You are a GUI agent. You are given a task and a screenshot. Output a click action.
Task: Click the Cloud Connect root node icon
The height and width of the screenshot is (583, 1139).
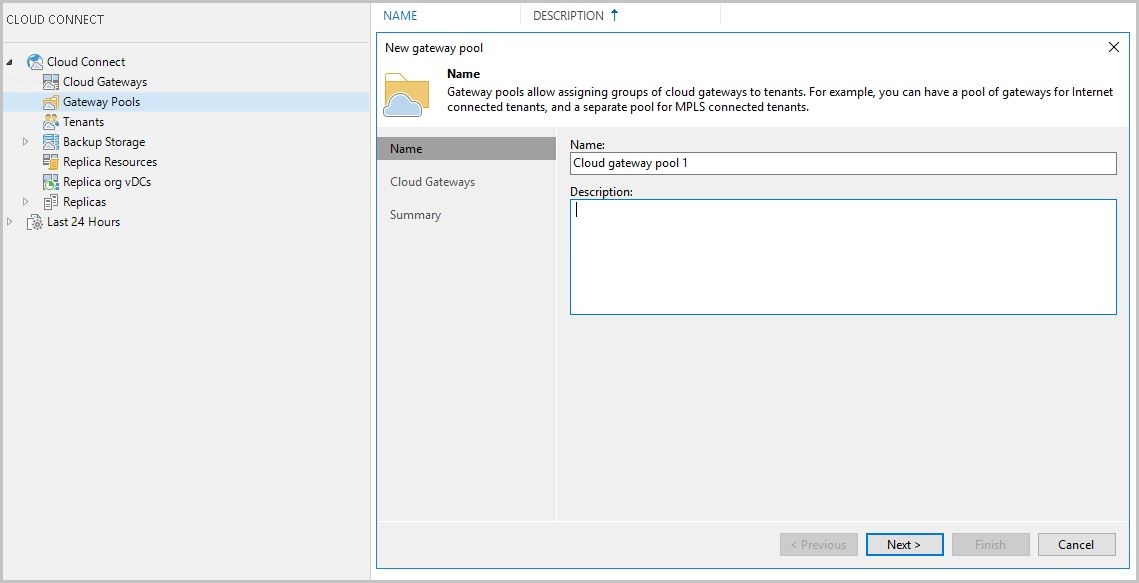[33, 61]
